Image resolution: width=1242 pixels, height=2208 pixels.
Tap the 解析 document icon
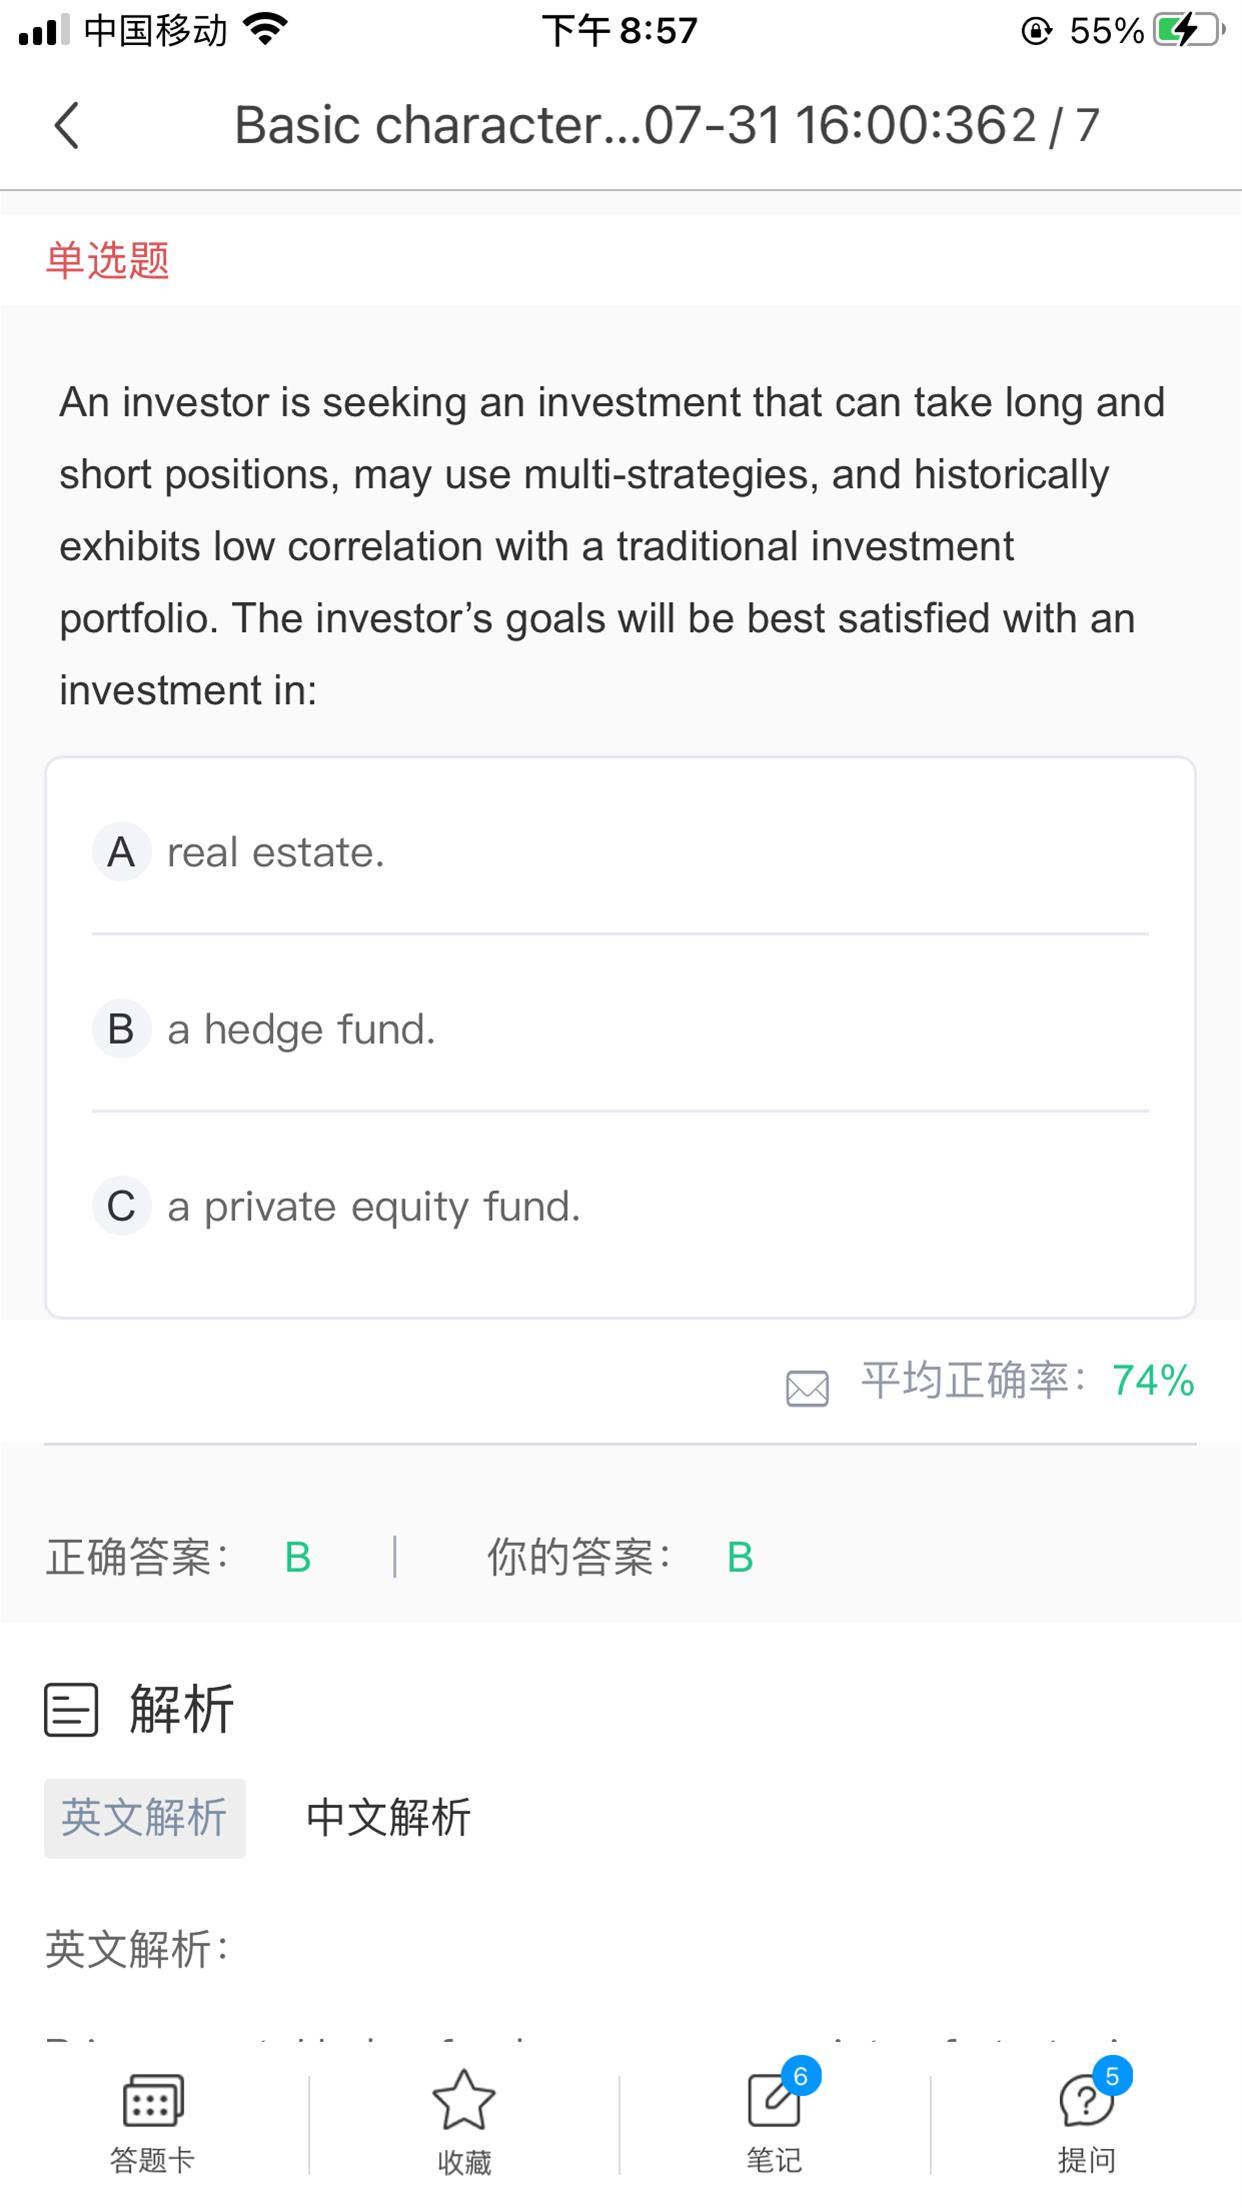[71, 1709]
